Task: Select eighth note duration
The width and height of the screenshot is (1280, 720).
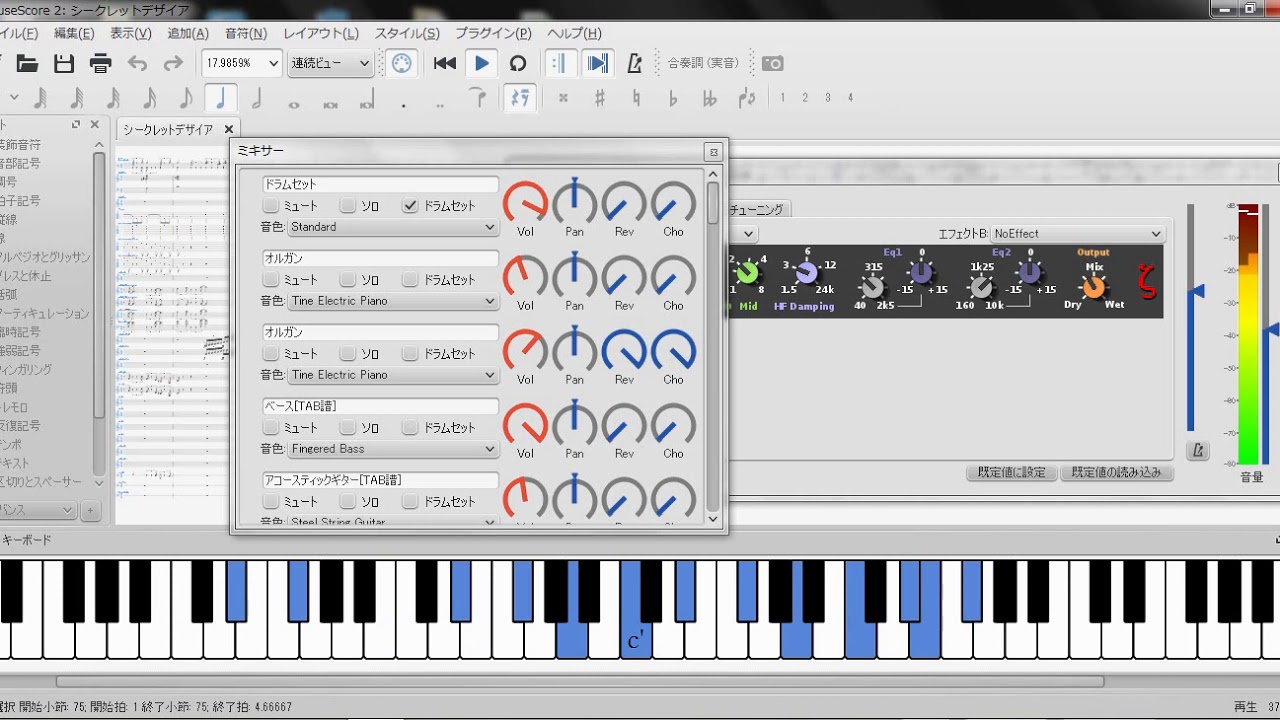Action: 185,98
